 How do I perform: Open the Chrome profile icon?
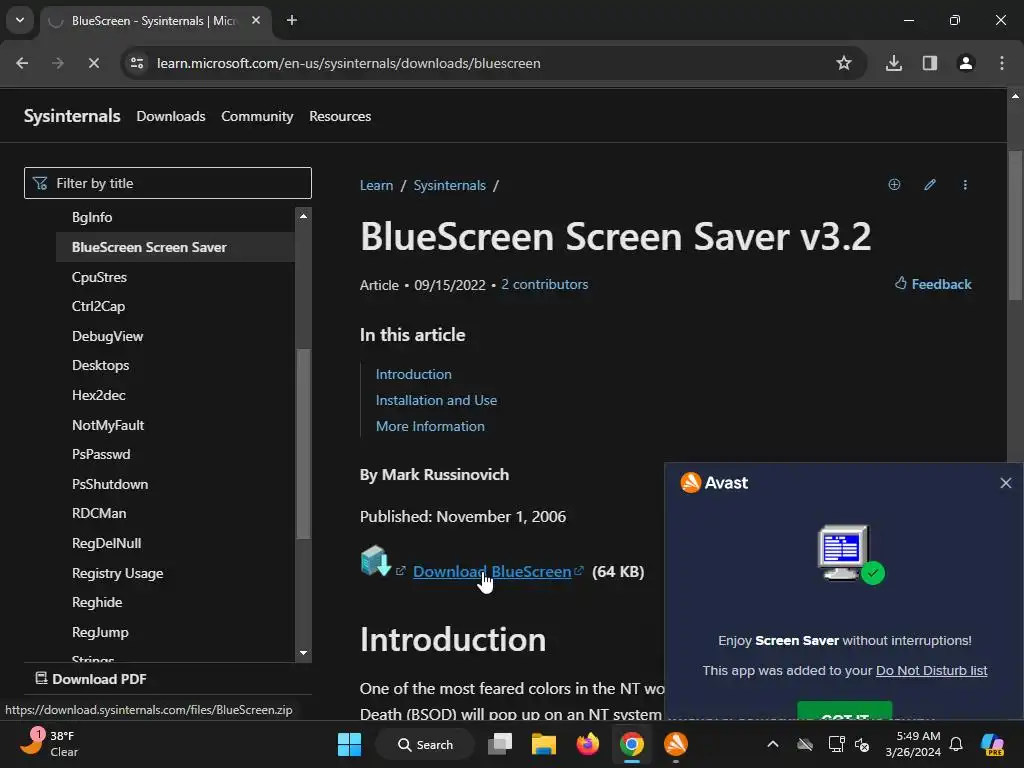tap(966, 63)
